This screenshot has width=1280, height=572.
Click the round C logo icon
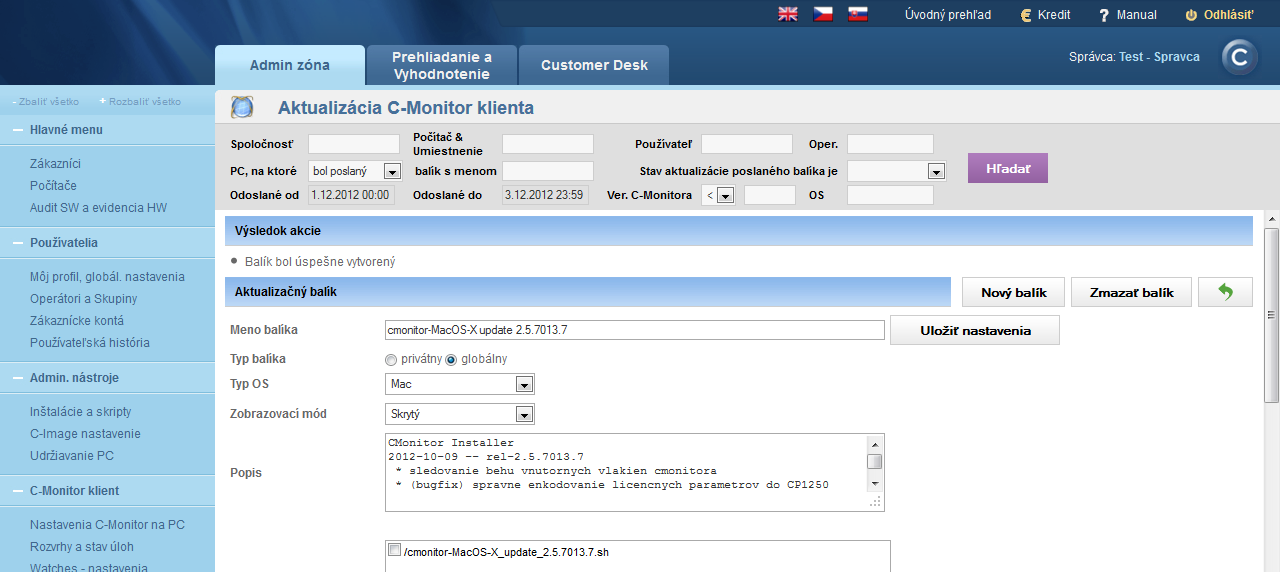[1240, 58]
